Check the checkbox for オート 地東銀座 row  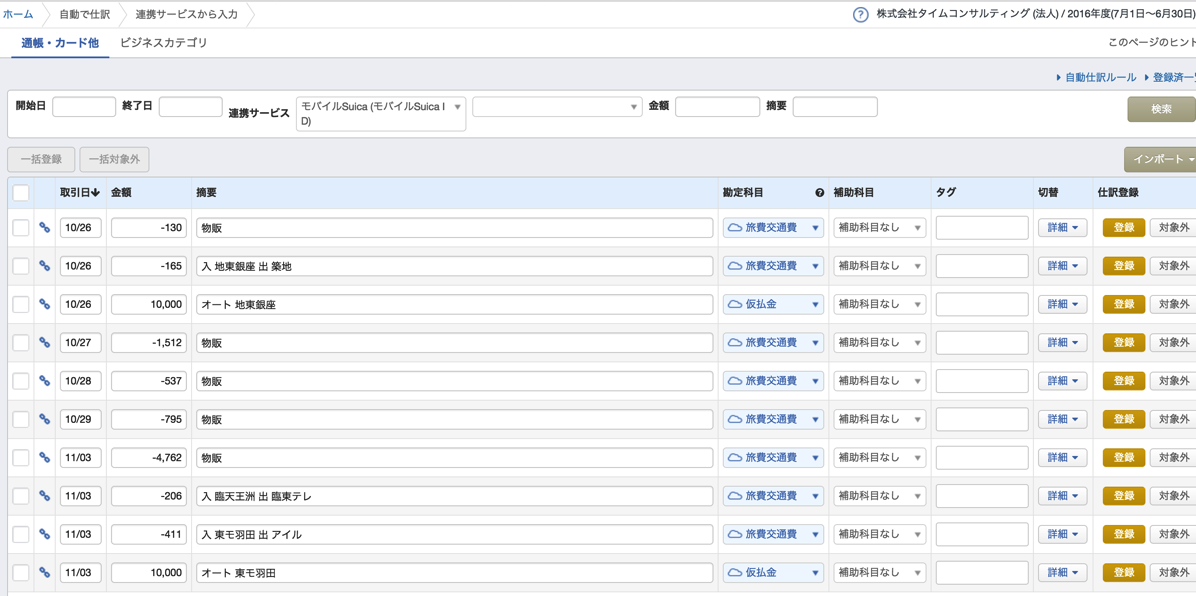(21, 304)
